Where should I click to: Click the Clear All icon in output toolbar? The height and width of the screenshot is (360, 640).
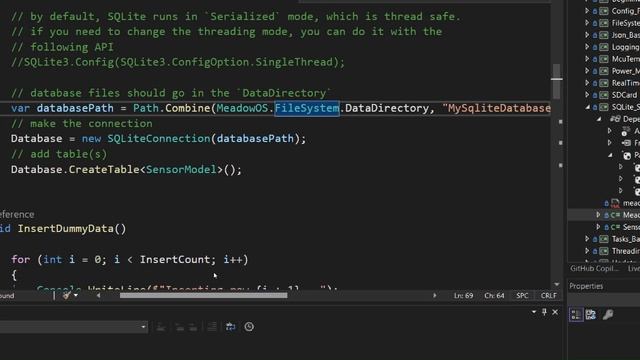(212, 327)
